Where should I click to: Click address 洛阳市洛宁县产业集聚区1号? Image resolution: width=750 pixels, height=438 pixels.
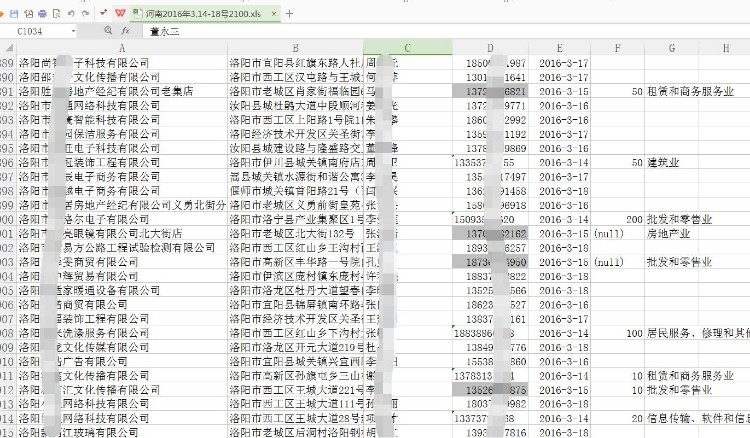(296, 219)
